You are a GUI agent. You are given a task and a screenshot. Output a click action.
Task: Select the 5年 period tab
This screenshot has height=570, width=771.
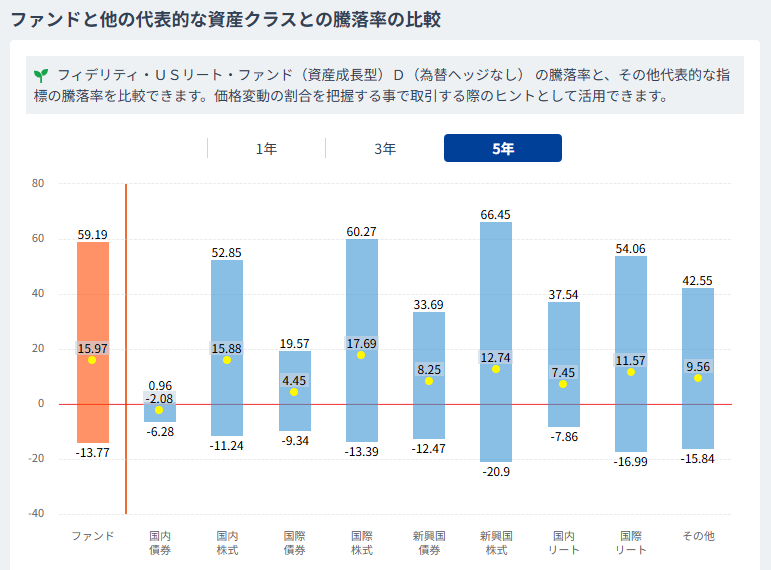tap(503, 148)
